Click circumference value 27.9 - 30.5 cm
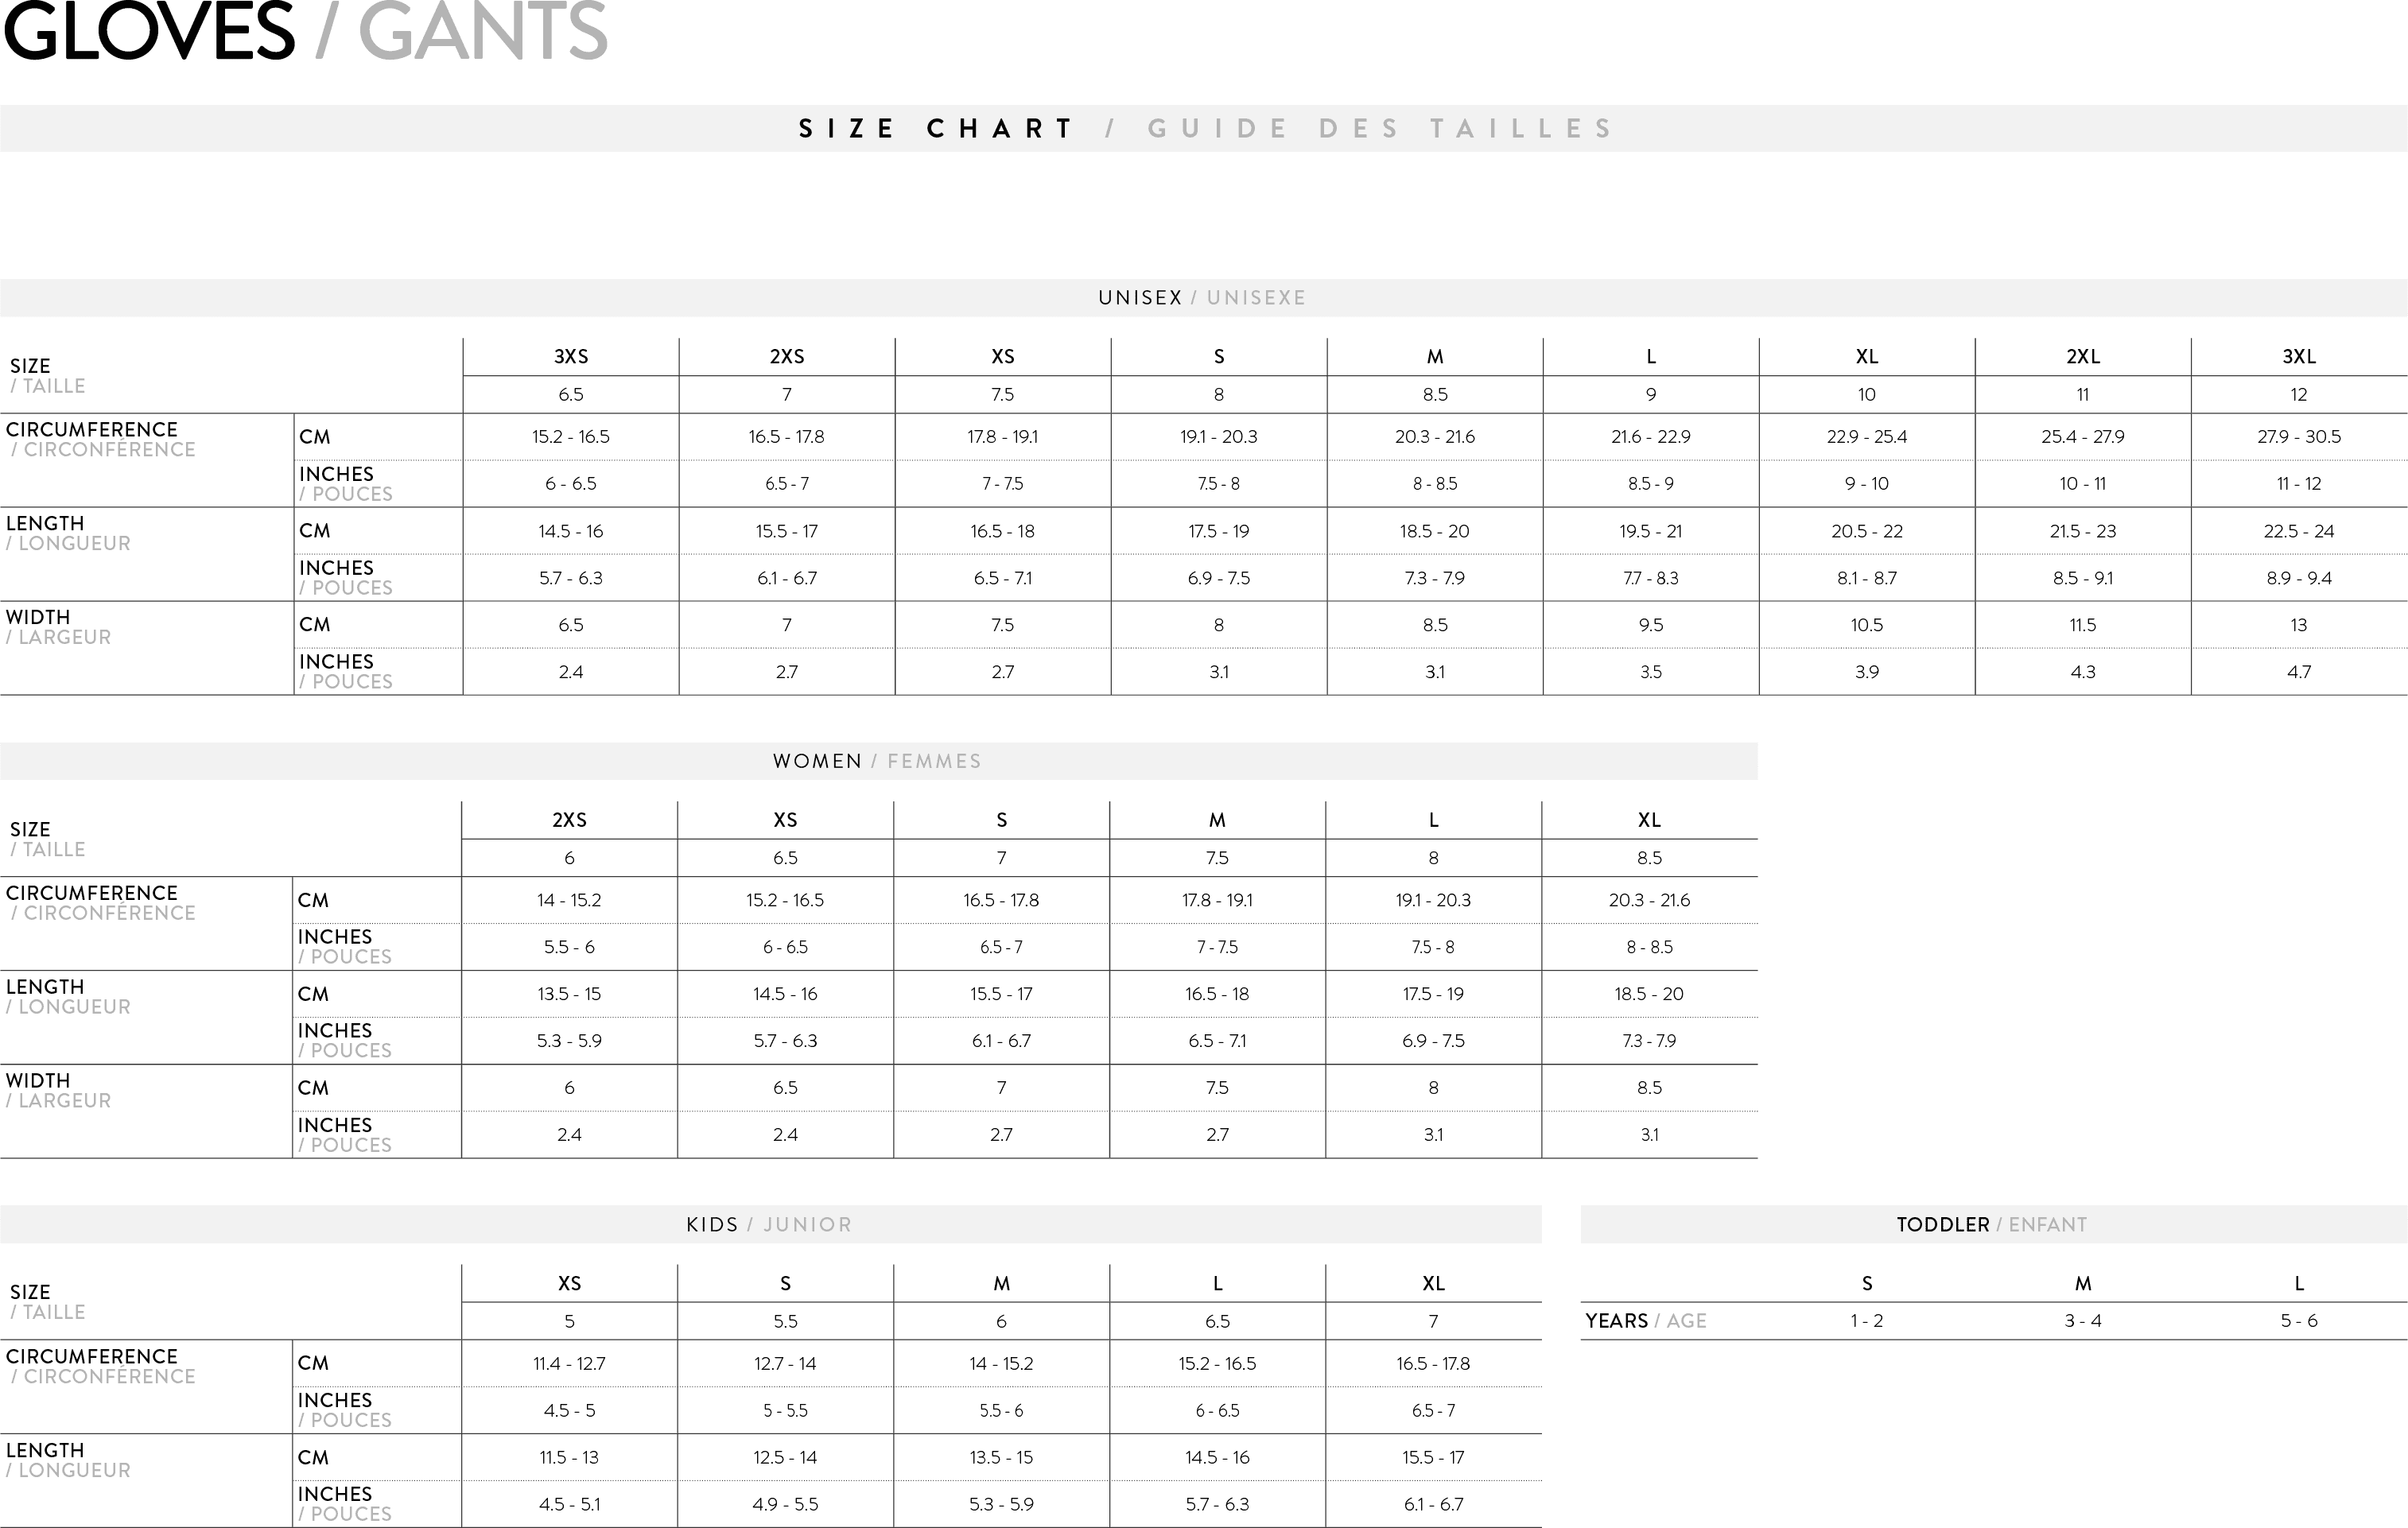2408x1528 pixels. 2298,437
